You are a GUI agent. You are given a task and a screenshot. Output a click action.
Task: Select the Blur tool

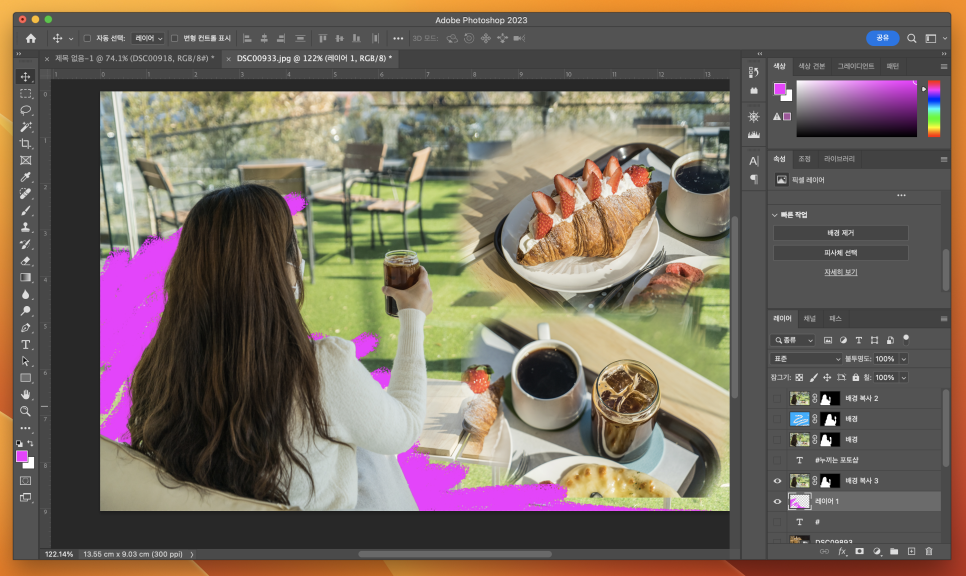click(x=25, y=294)
